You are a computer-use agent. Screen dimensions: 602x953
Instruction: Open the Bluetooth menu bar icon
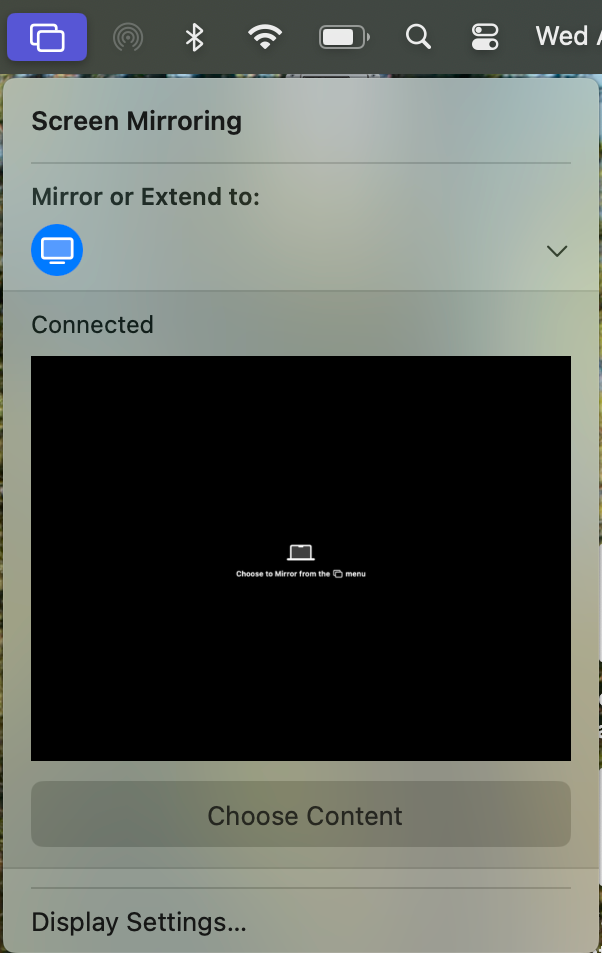tap(194, 37)
